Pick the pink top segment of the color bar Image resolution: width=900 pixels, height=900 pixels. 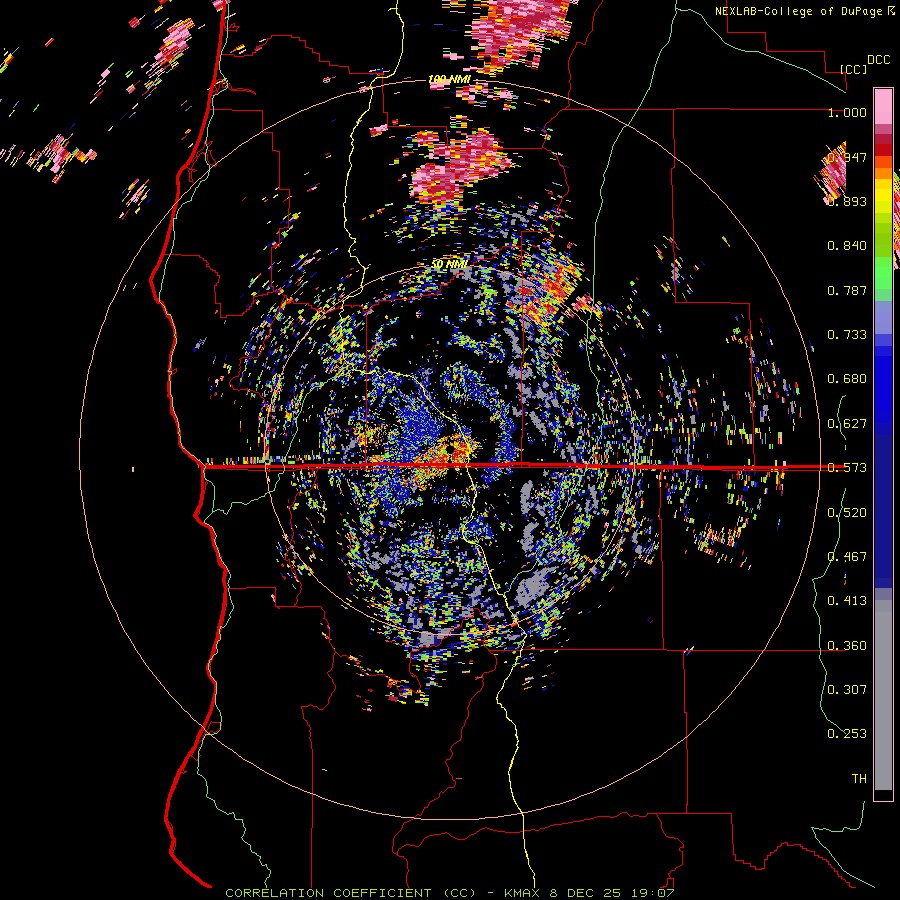pyautogui.click(x=883, y=106)
